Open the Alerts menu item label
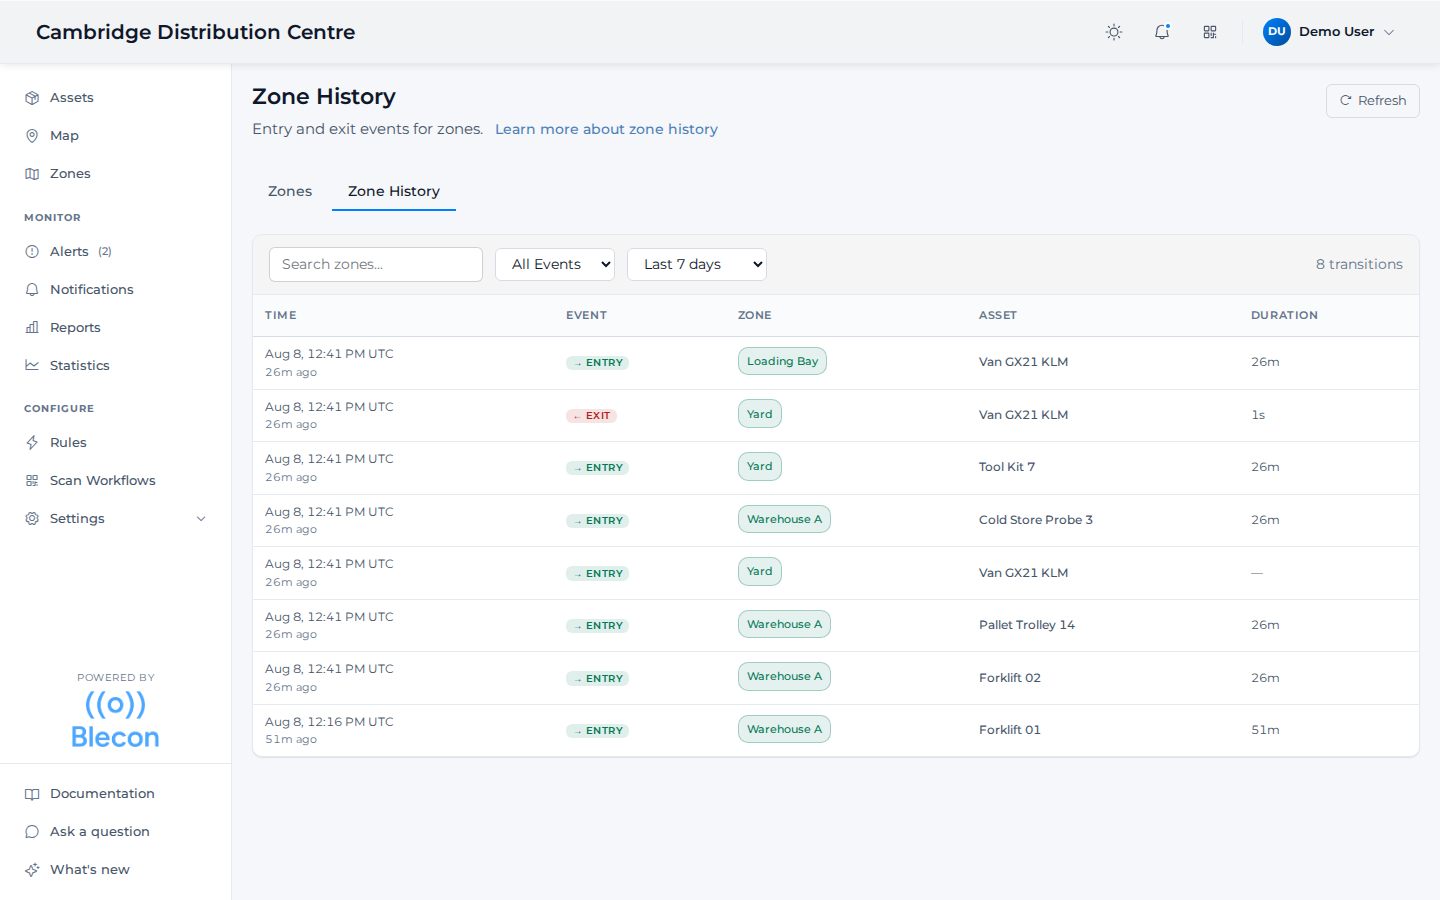Screen dimensions: 1440x900 coord(69,251)
